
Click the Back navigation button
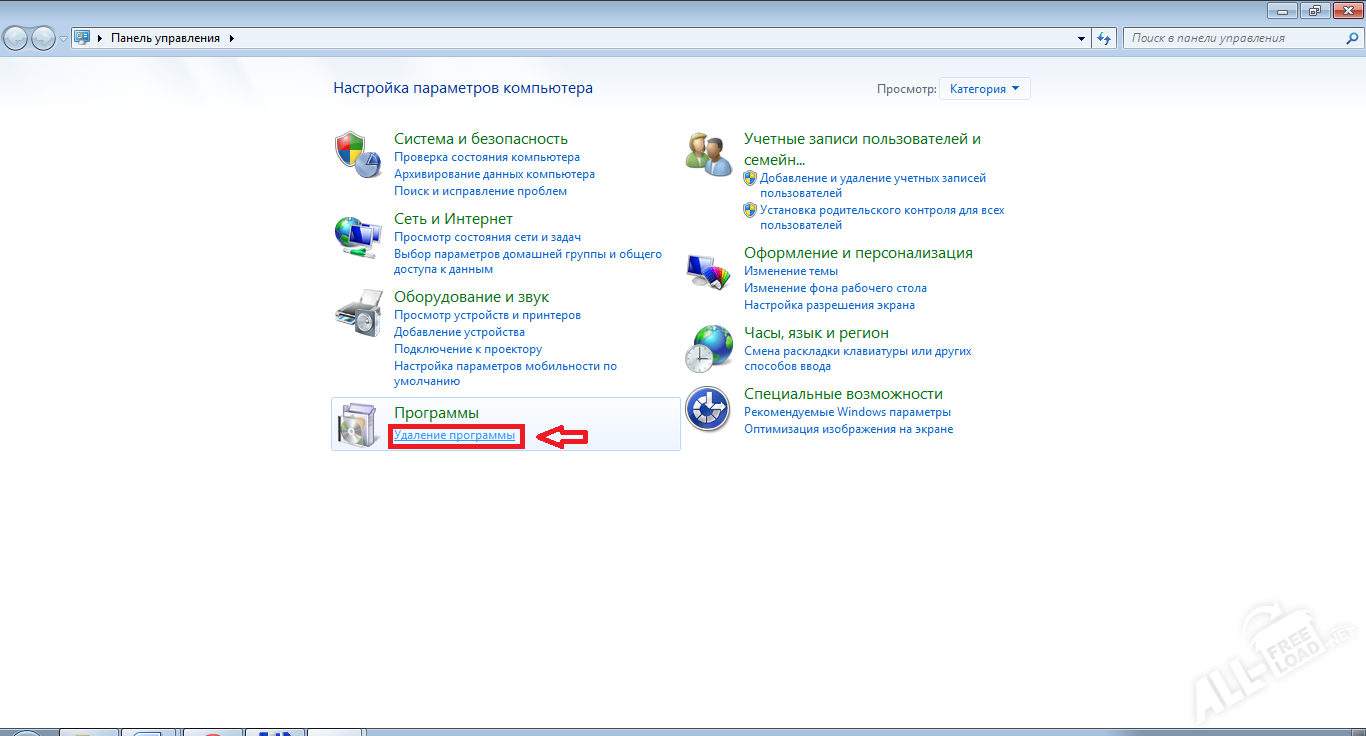[x=16, y=38]
